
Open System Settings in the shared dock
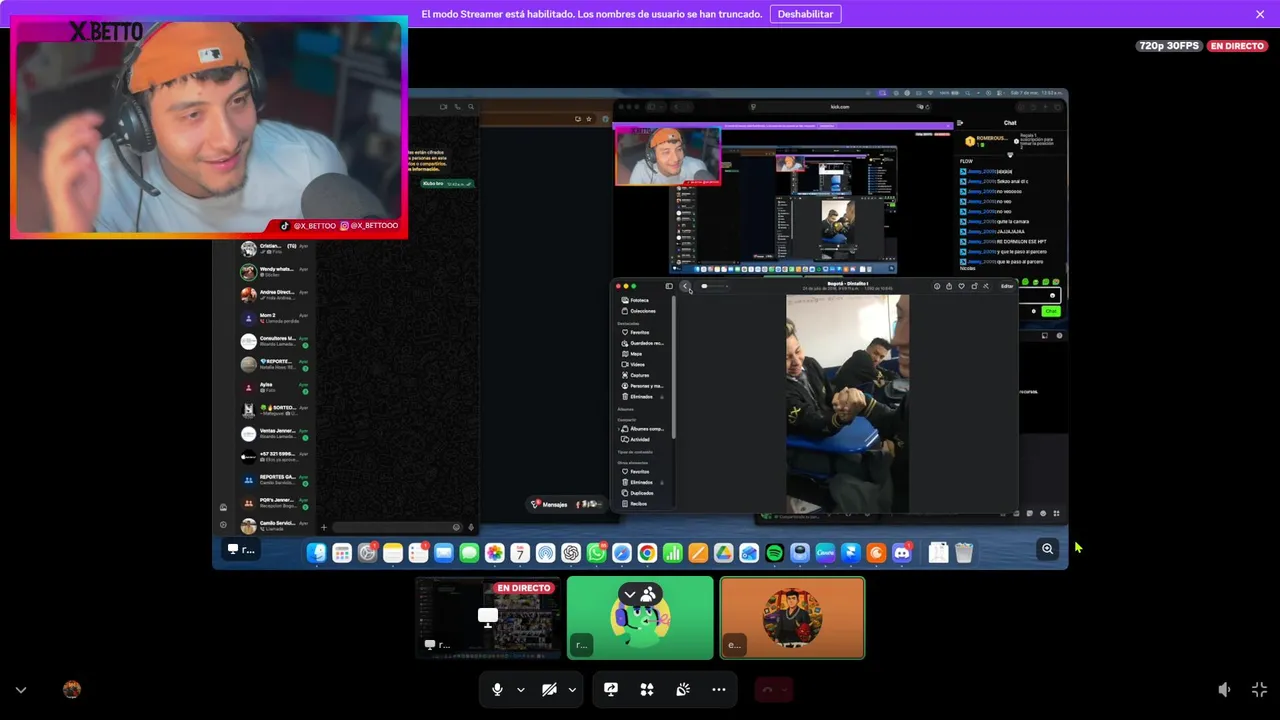coord(367,553)
